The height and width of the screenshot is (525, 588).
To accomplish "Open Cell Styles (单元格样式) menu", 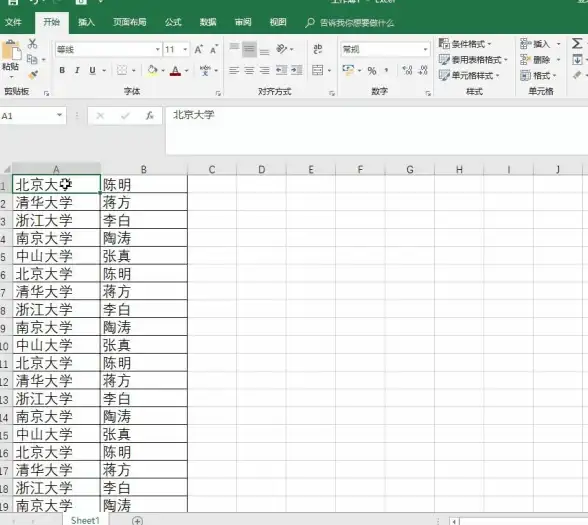I will tap(470, 75).
